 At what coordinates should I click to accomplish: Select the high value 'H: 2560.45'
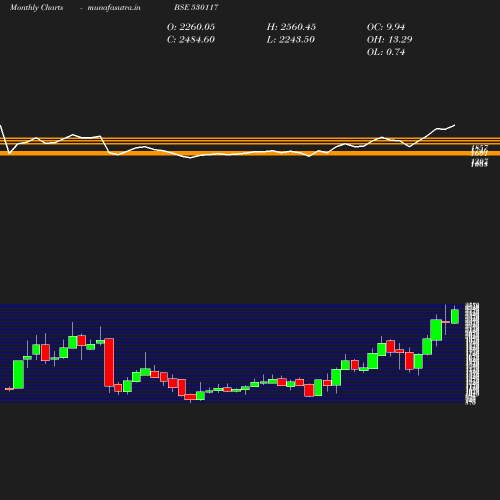(x=291, y=27)
